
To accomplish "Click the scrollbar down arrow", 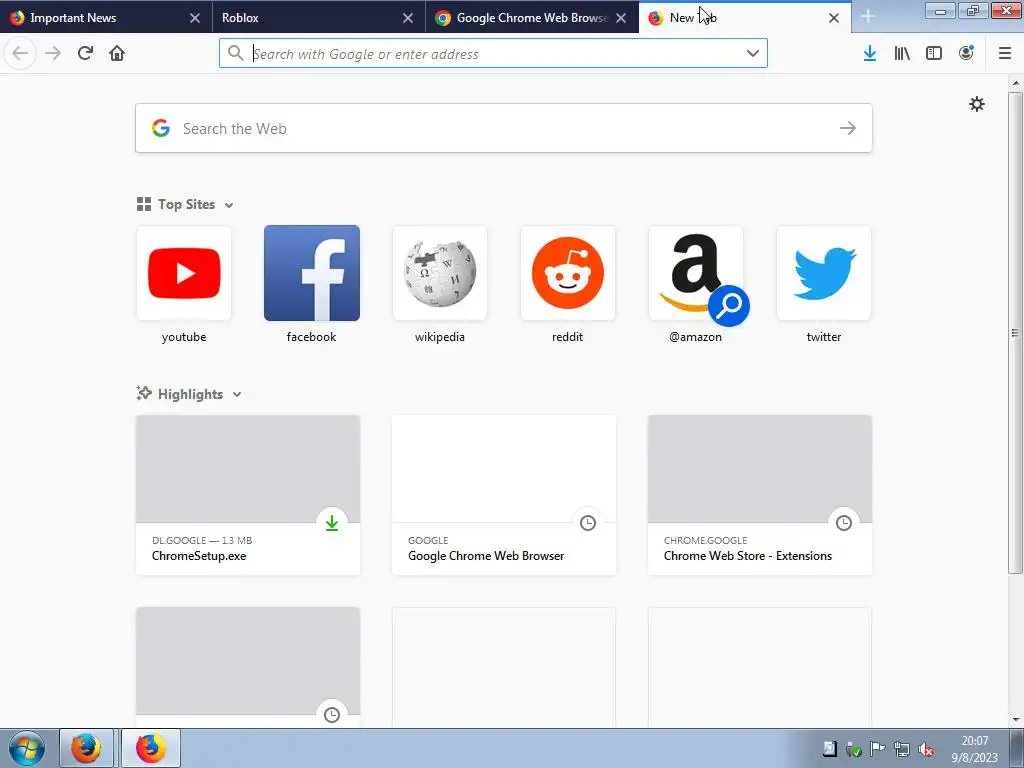I will click(x=1015, y=720).
